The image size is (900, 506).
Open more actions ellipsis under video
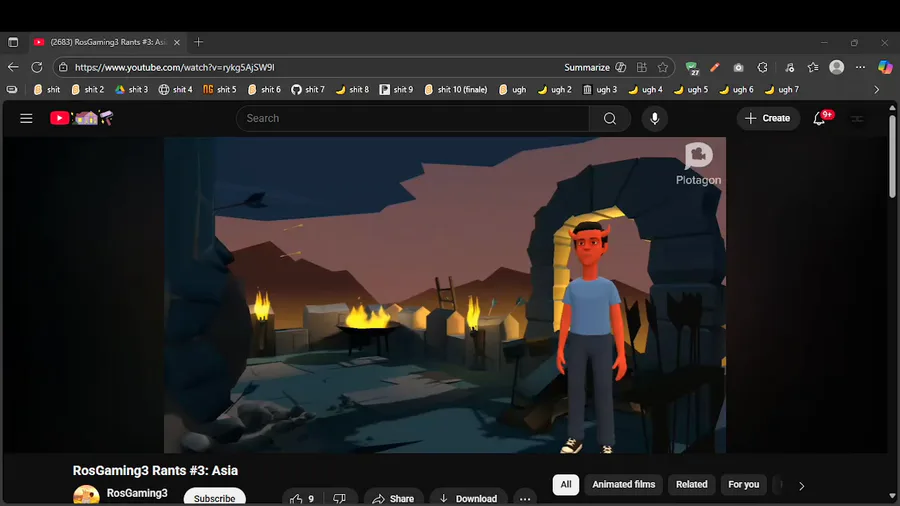point(525,498)
